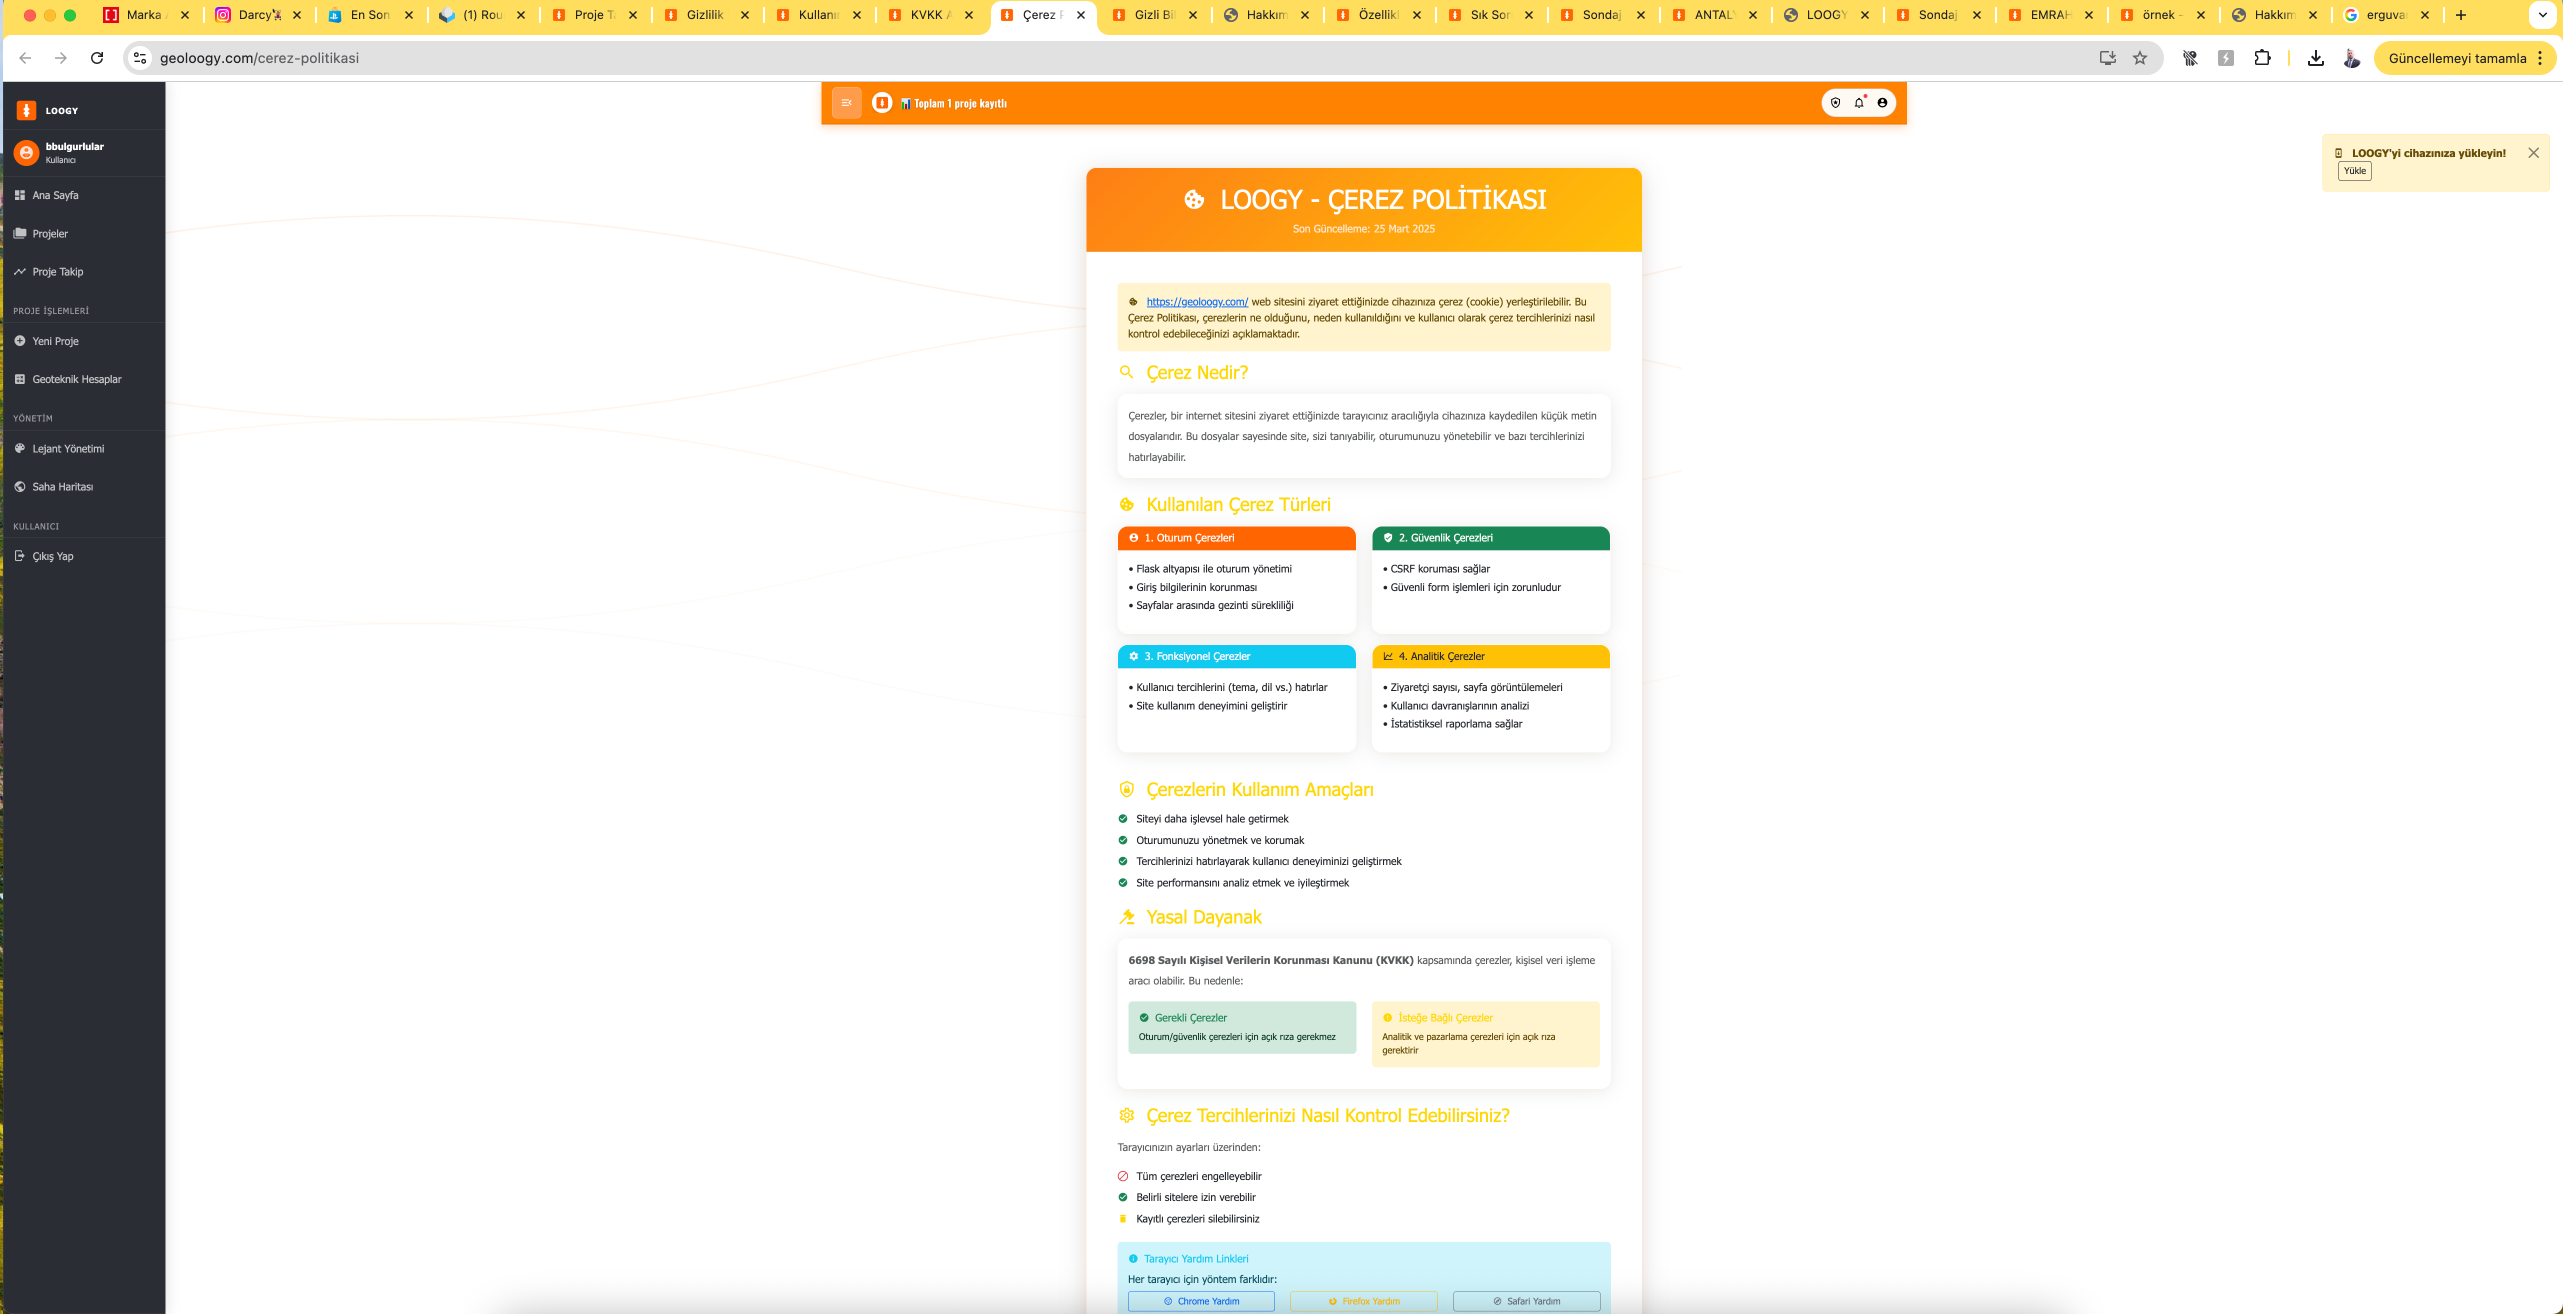
Task: Click the Yükle install button
Action: [x=2355, y=171]
